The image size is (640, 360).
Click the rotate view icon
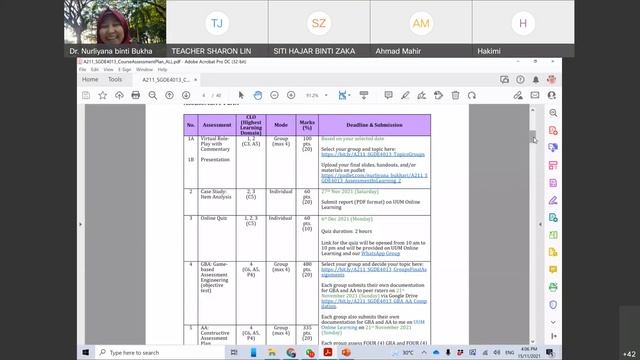(472, 96)
